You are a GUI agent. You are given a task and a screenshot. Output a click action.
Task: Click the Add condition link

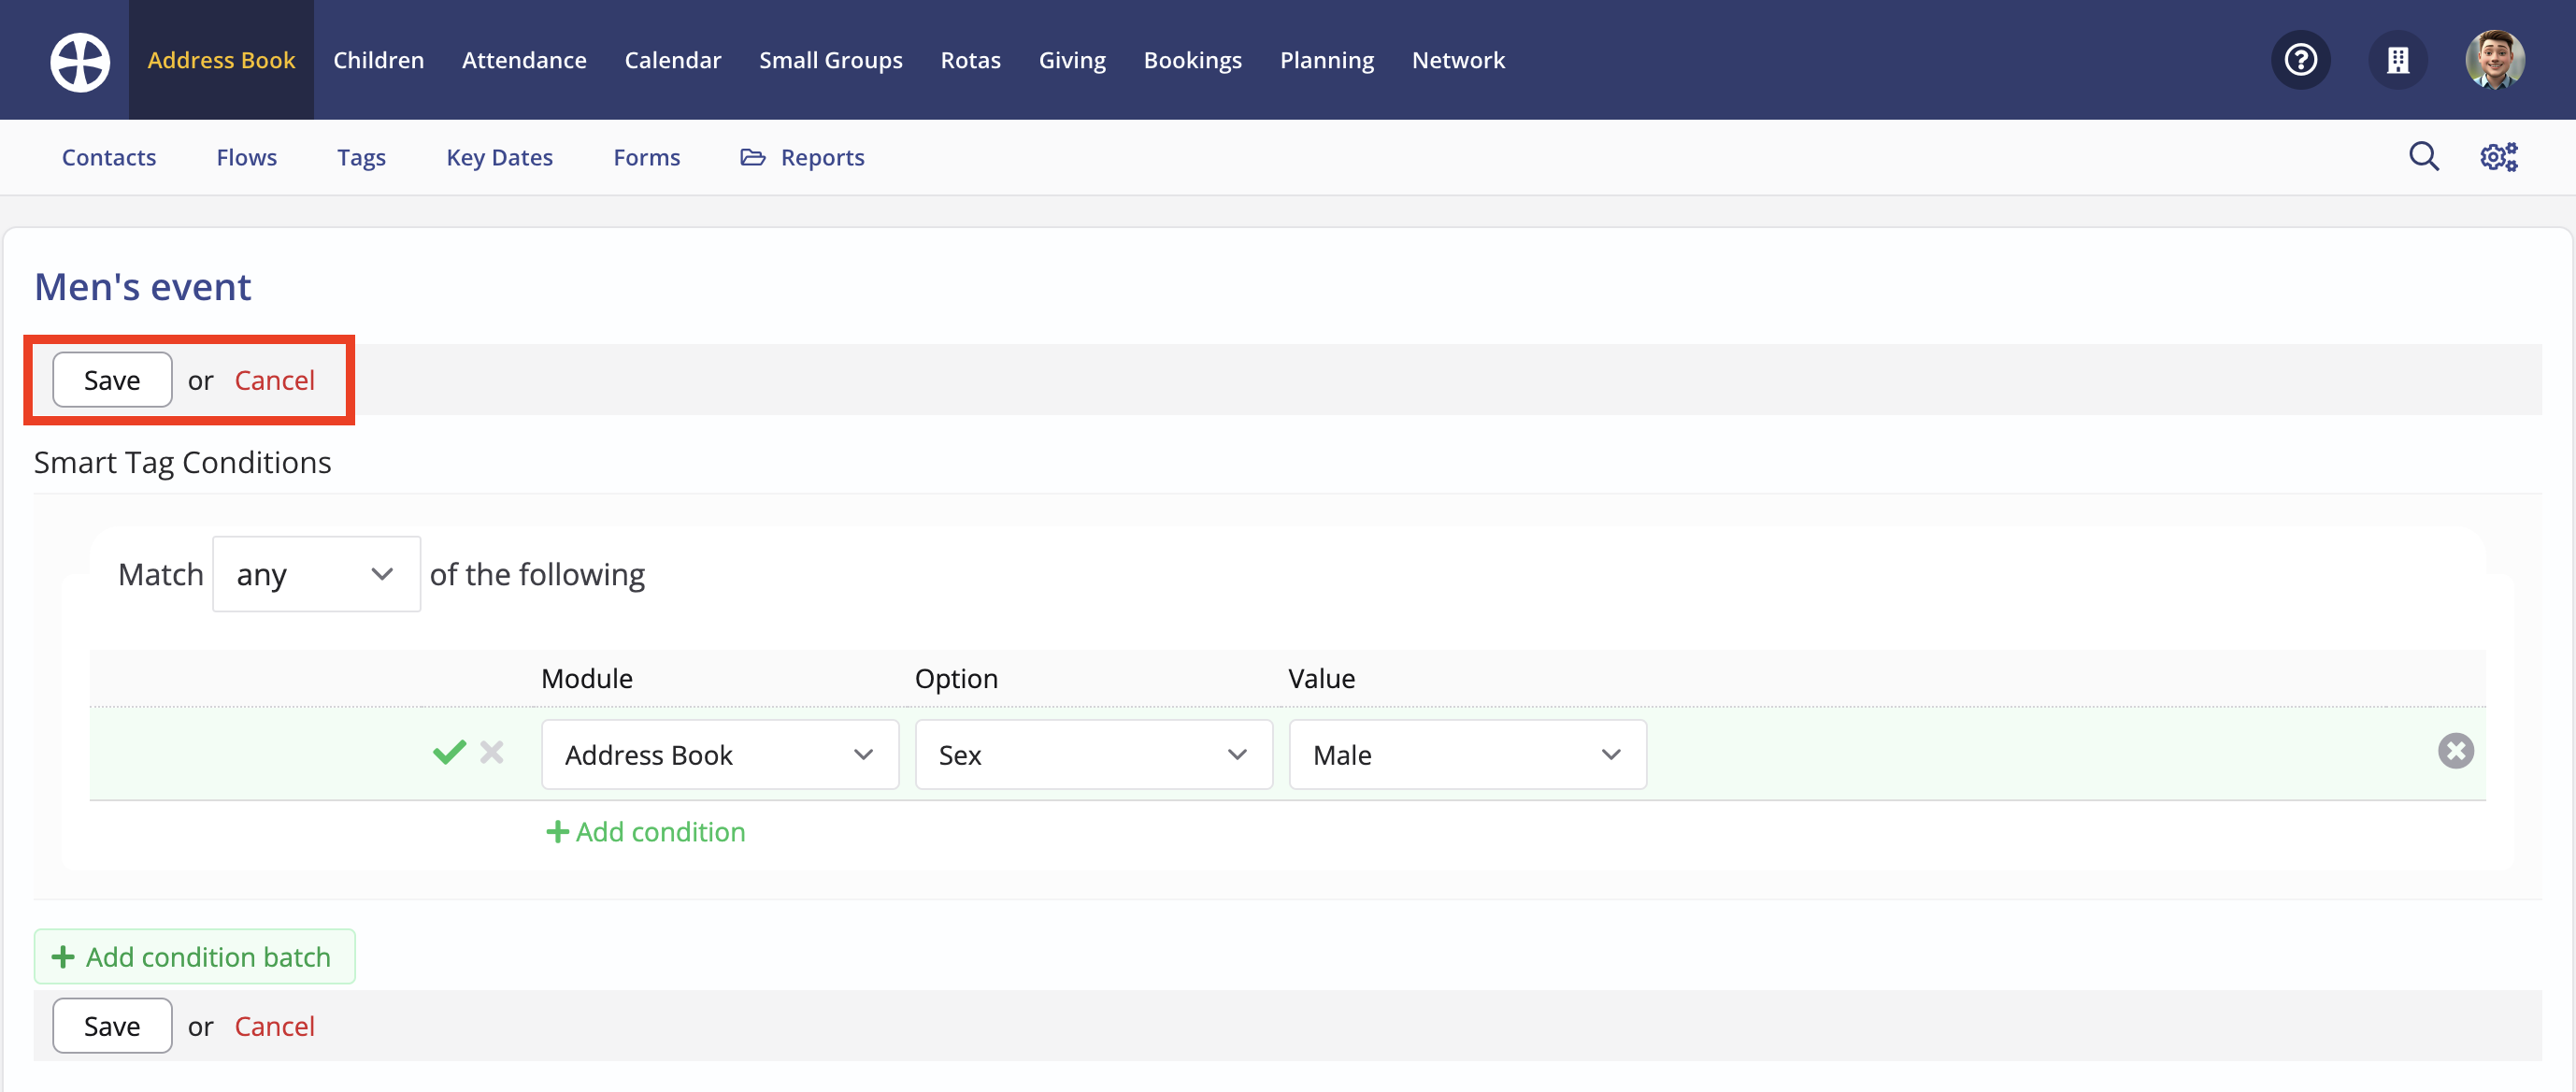tap(646, 831)
